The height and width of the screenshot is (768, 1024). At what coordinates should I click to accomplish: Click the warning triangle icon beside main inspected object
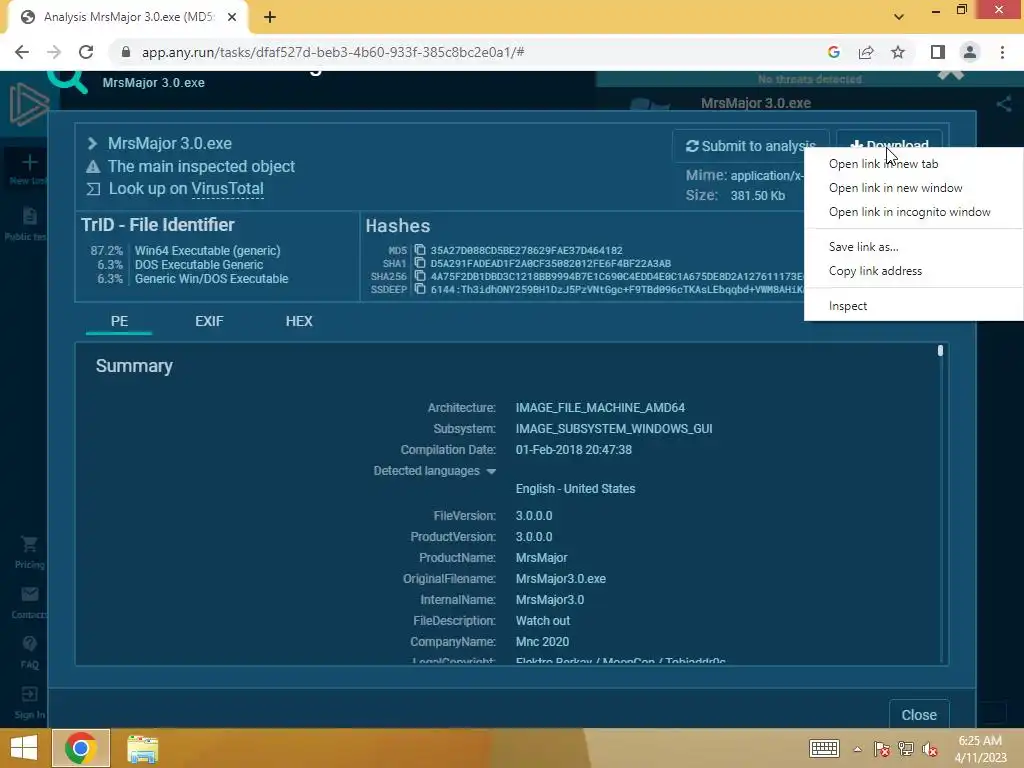93,167
